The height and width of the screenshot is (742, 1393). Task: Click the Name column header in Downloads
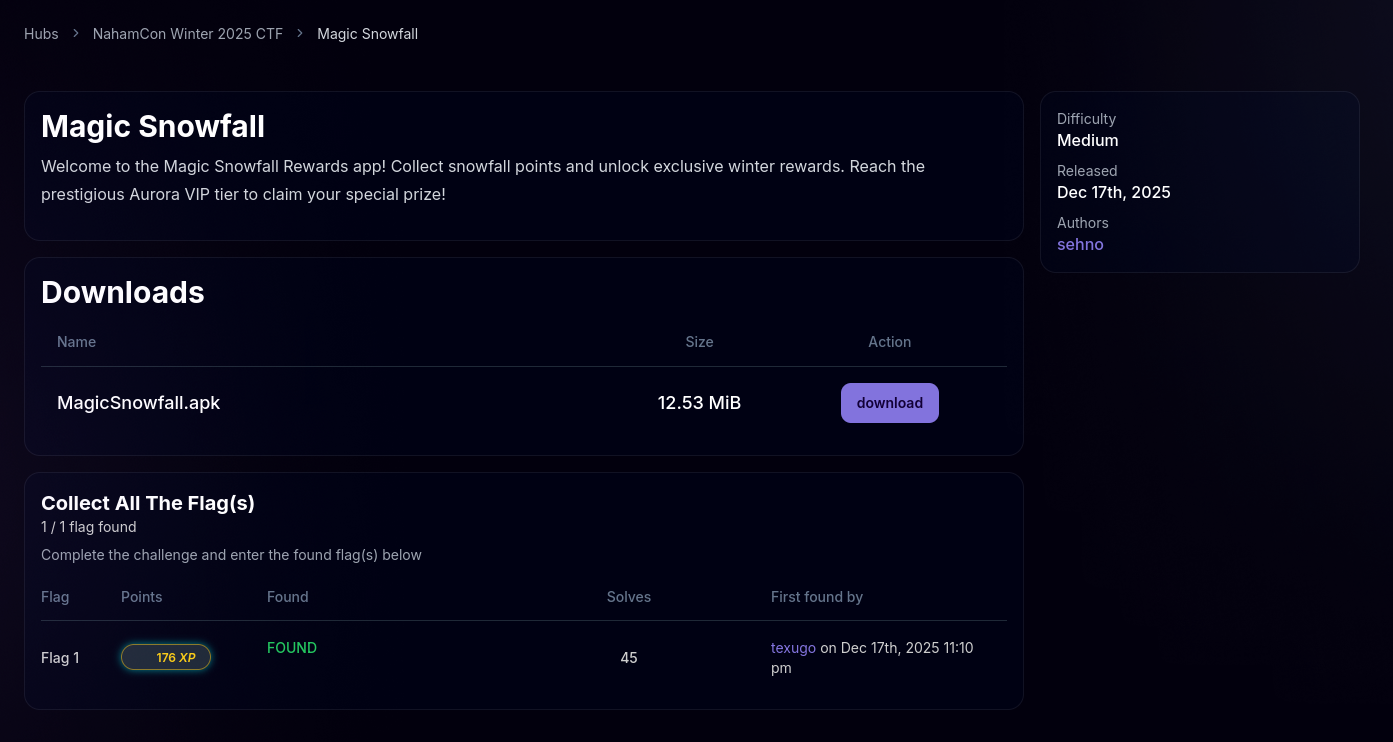click(76, 342)
